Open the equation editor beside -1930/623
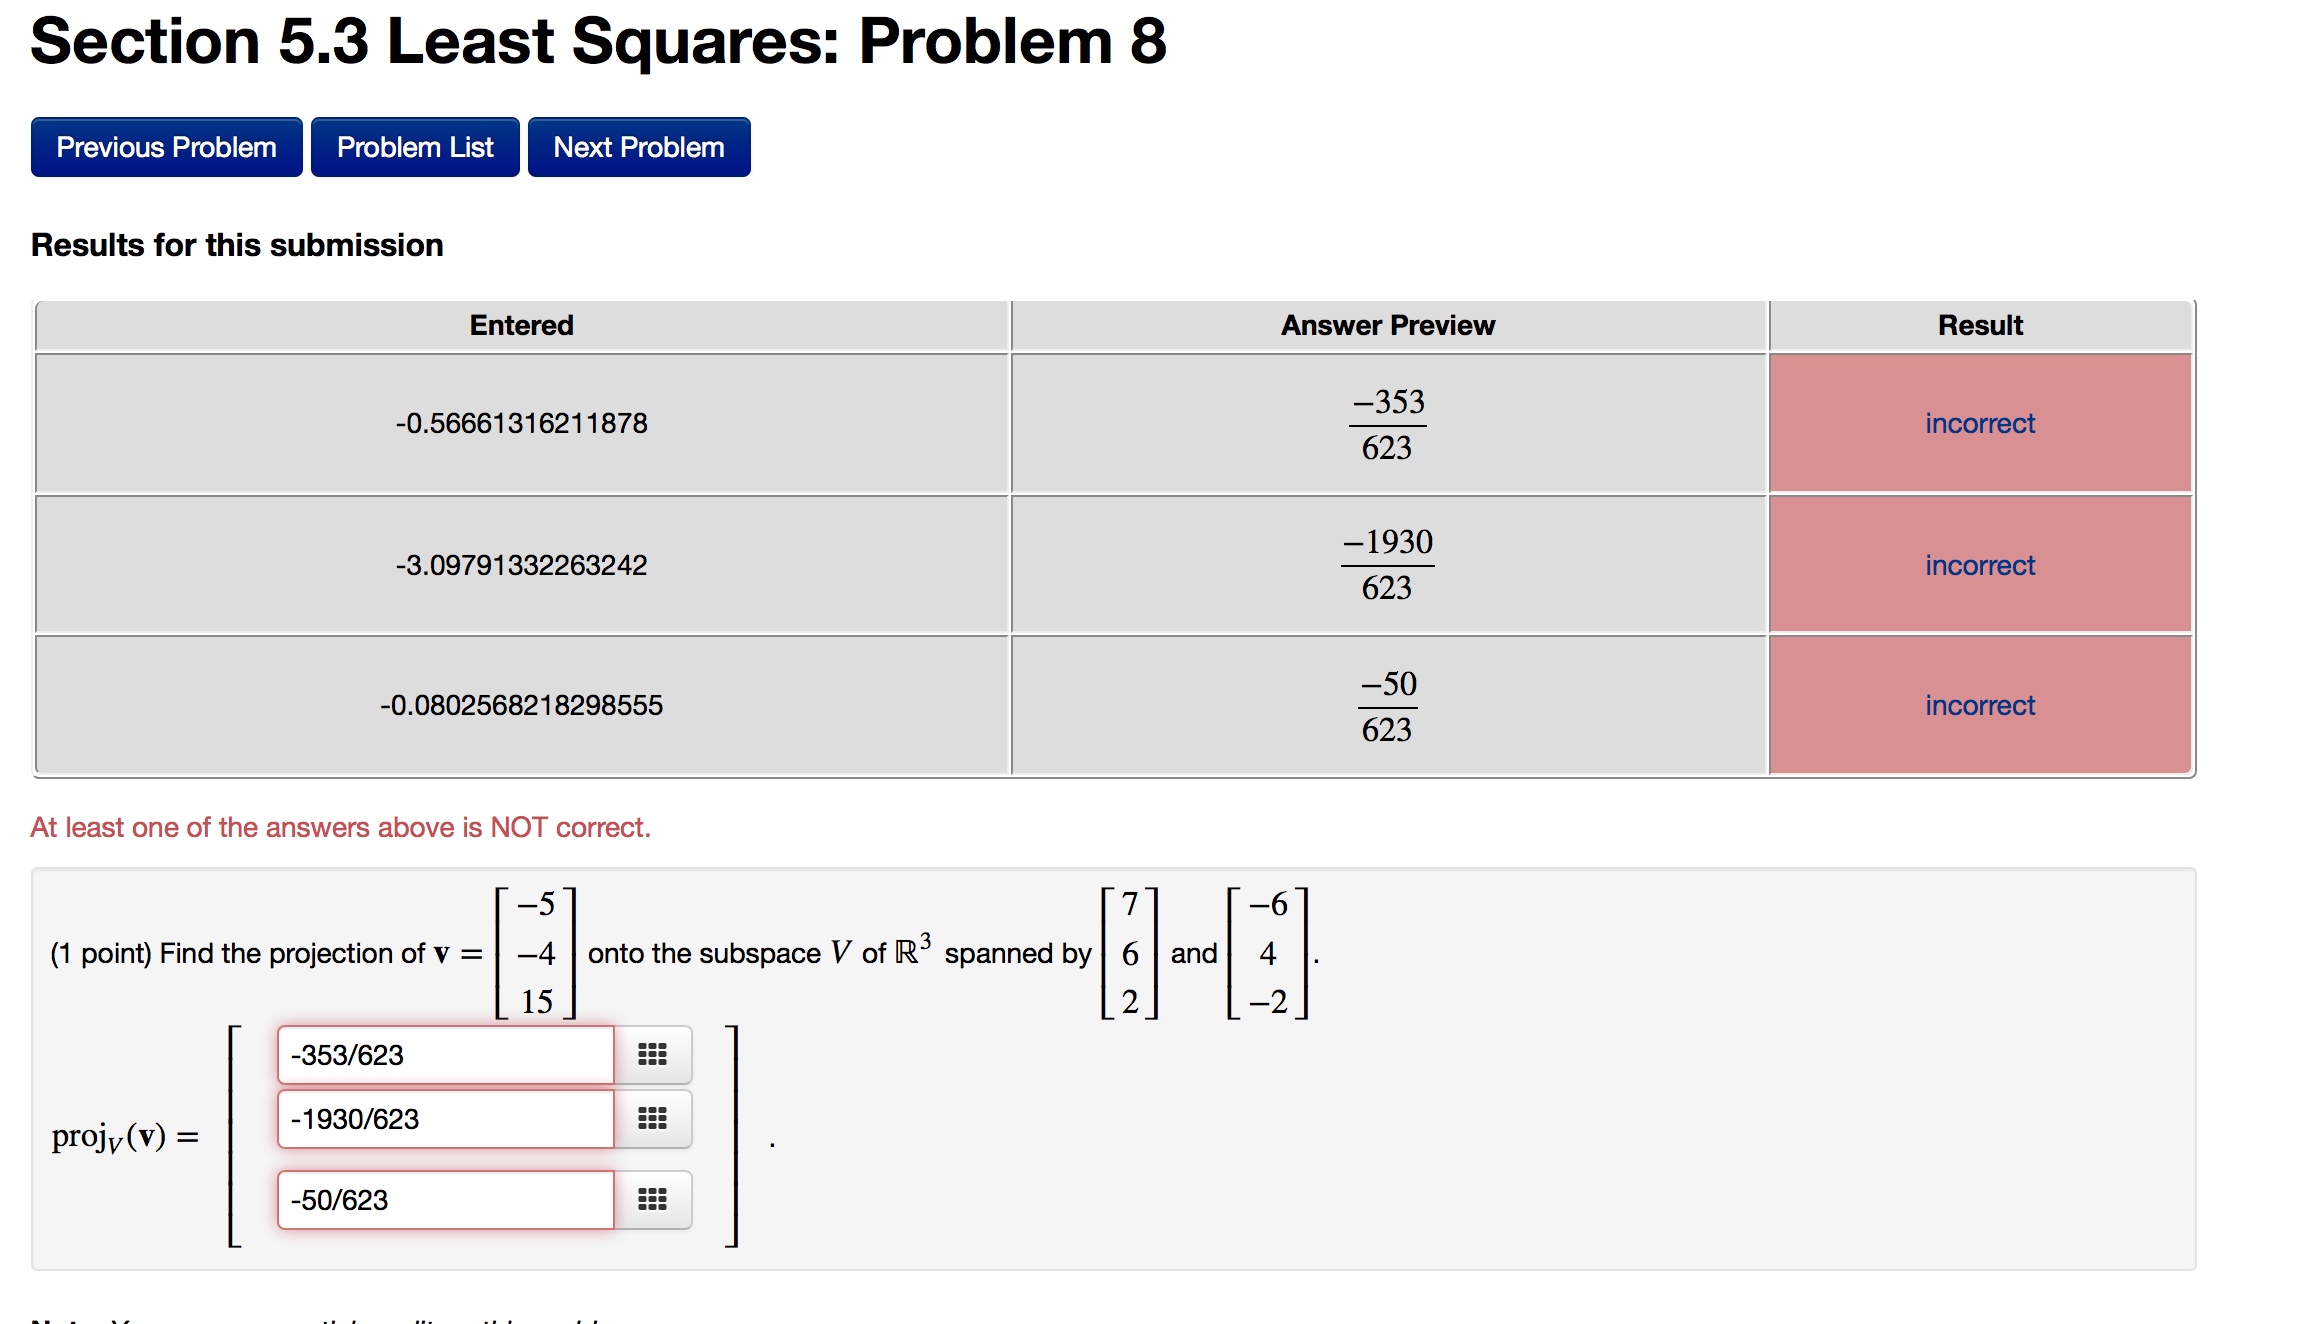 tap(651, 1119)
